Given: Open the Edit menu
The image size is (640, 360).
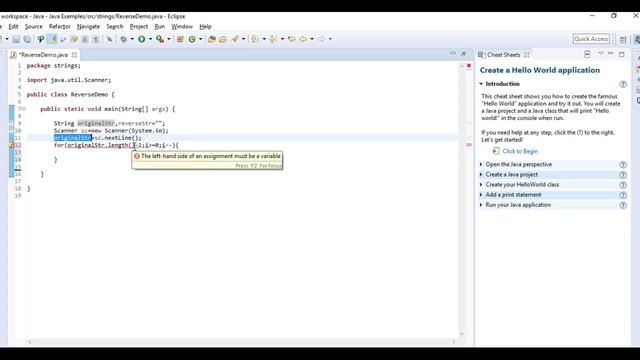Looking at the screenshot, I should (x=13, y=27).
